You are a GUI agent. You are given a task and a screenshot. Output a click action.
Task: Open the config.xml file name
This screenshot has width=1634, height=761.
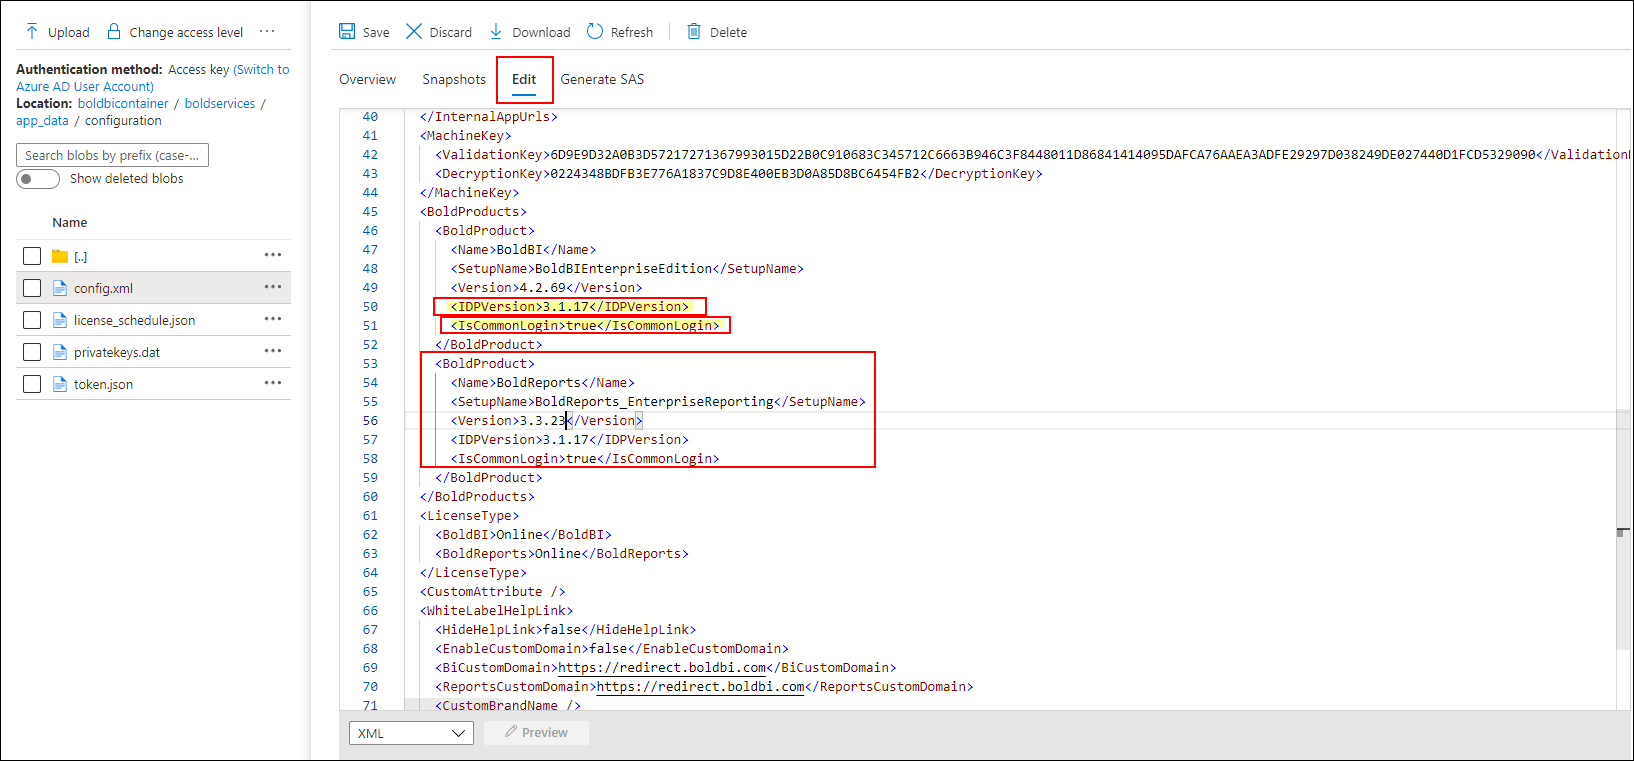pos(103,288)
